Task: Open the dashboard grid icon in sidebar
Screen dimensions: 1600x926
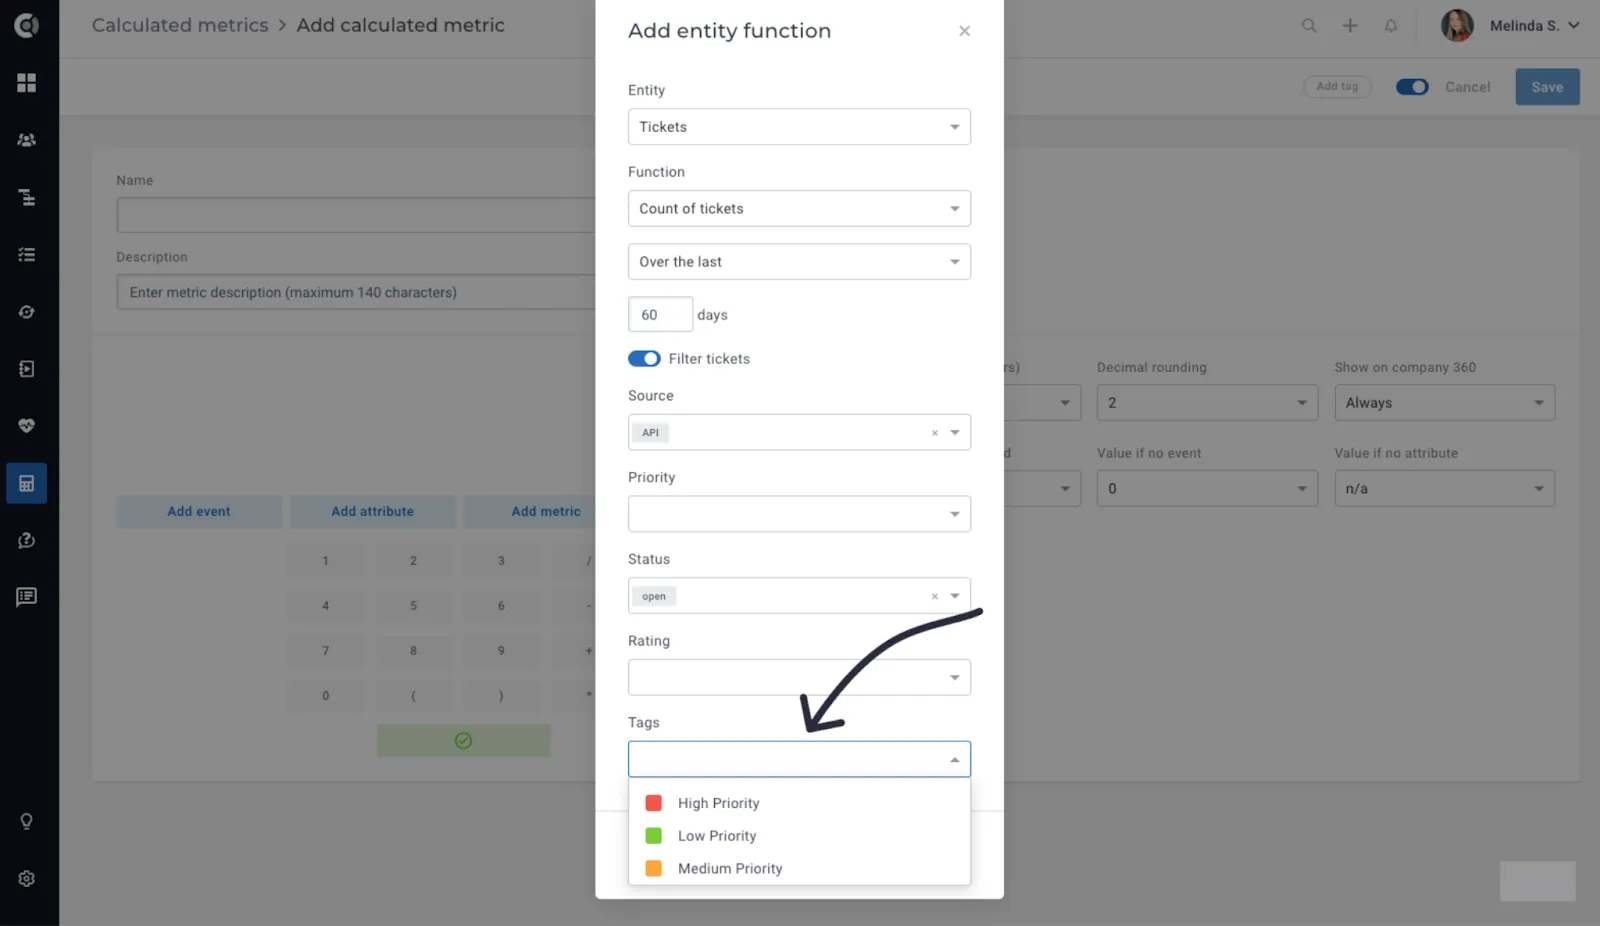Action: [x=27, y=83]
